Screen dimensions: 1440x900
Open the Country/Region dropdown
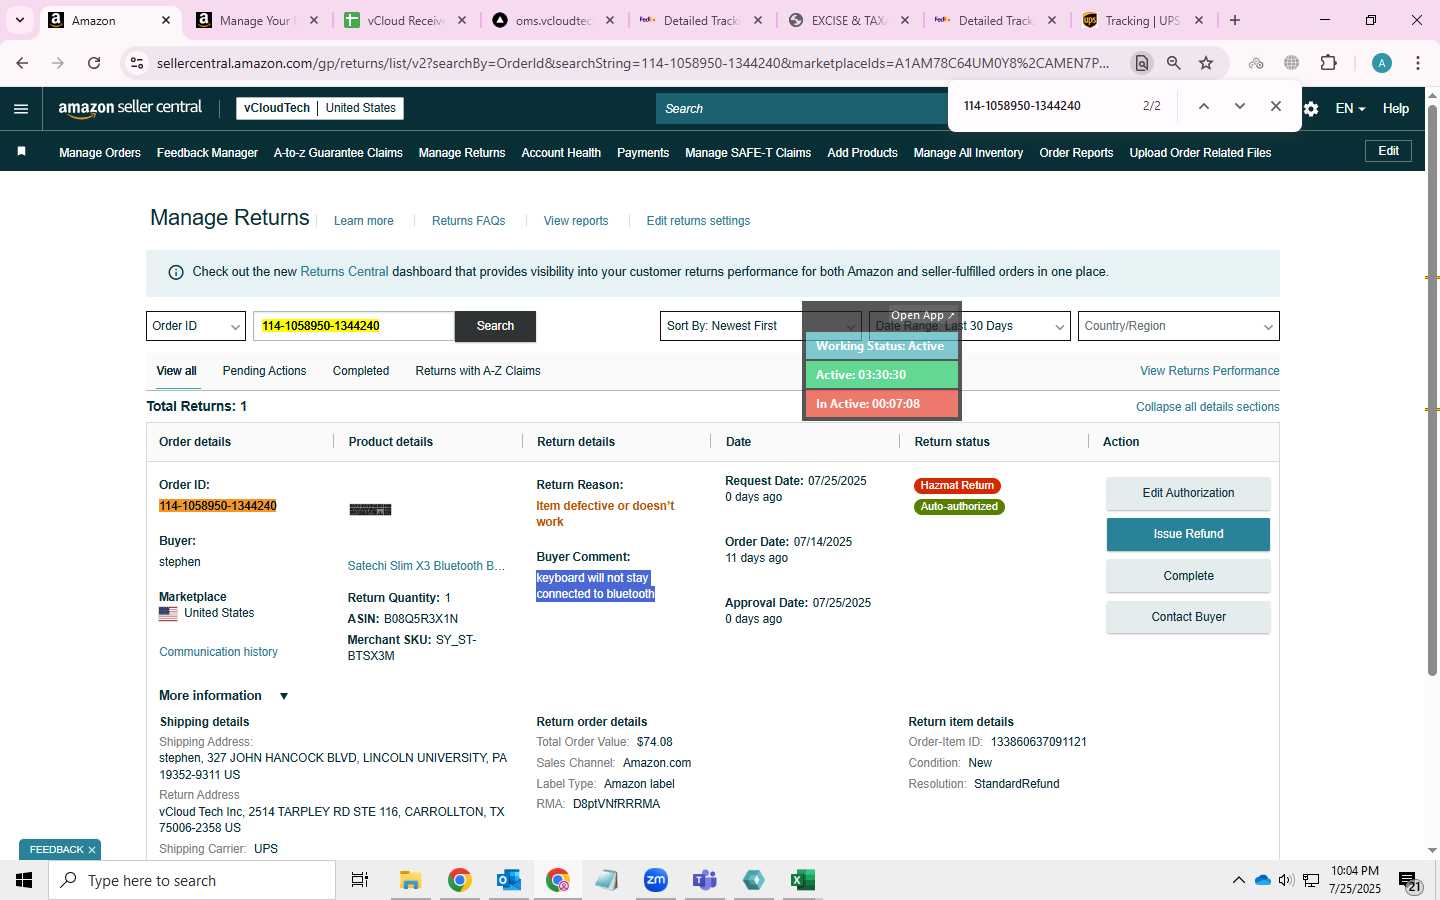1178,326
